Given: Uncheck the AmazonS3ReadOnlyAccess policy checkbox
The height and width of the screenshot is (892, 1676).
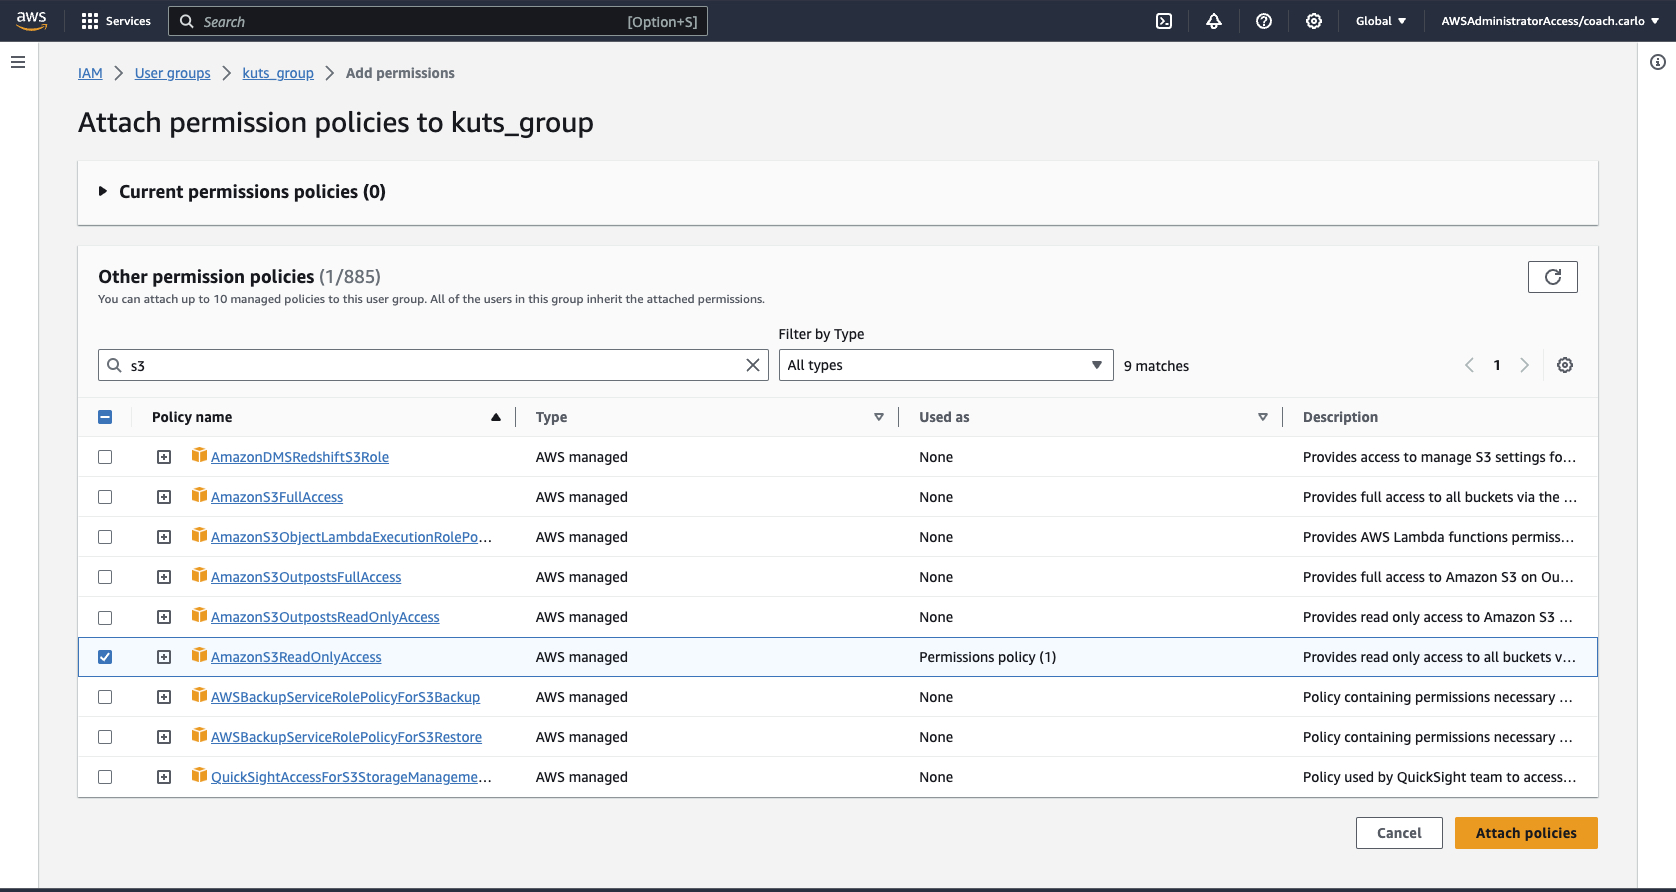Looking at the screenshot, I should coord(105,657).
